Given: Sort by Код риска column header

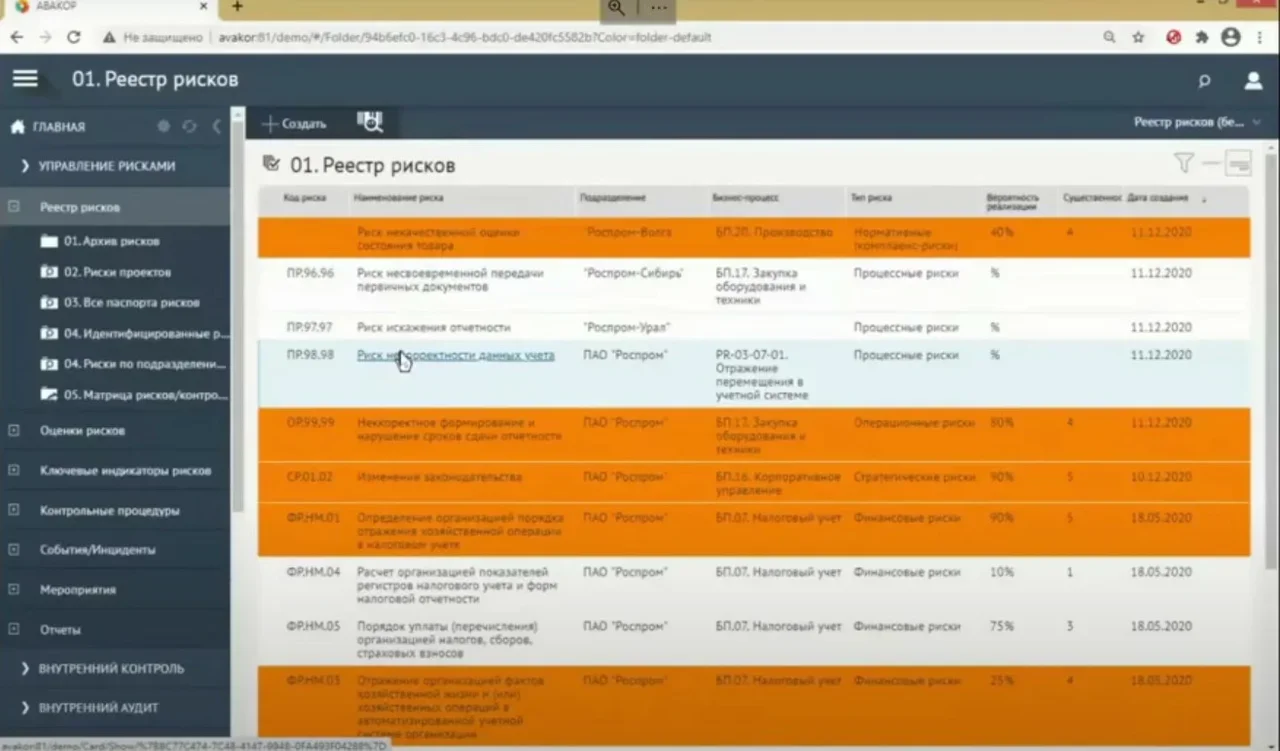Looking at the screenshot, I should pos(304,198).
